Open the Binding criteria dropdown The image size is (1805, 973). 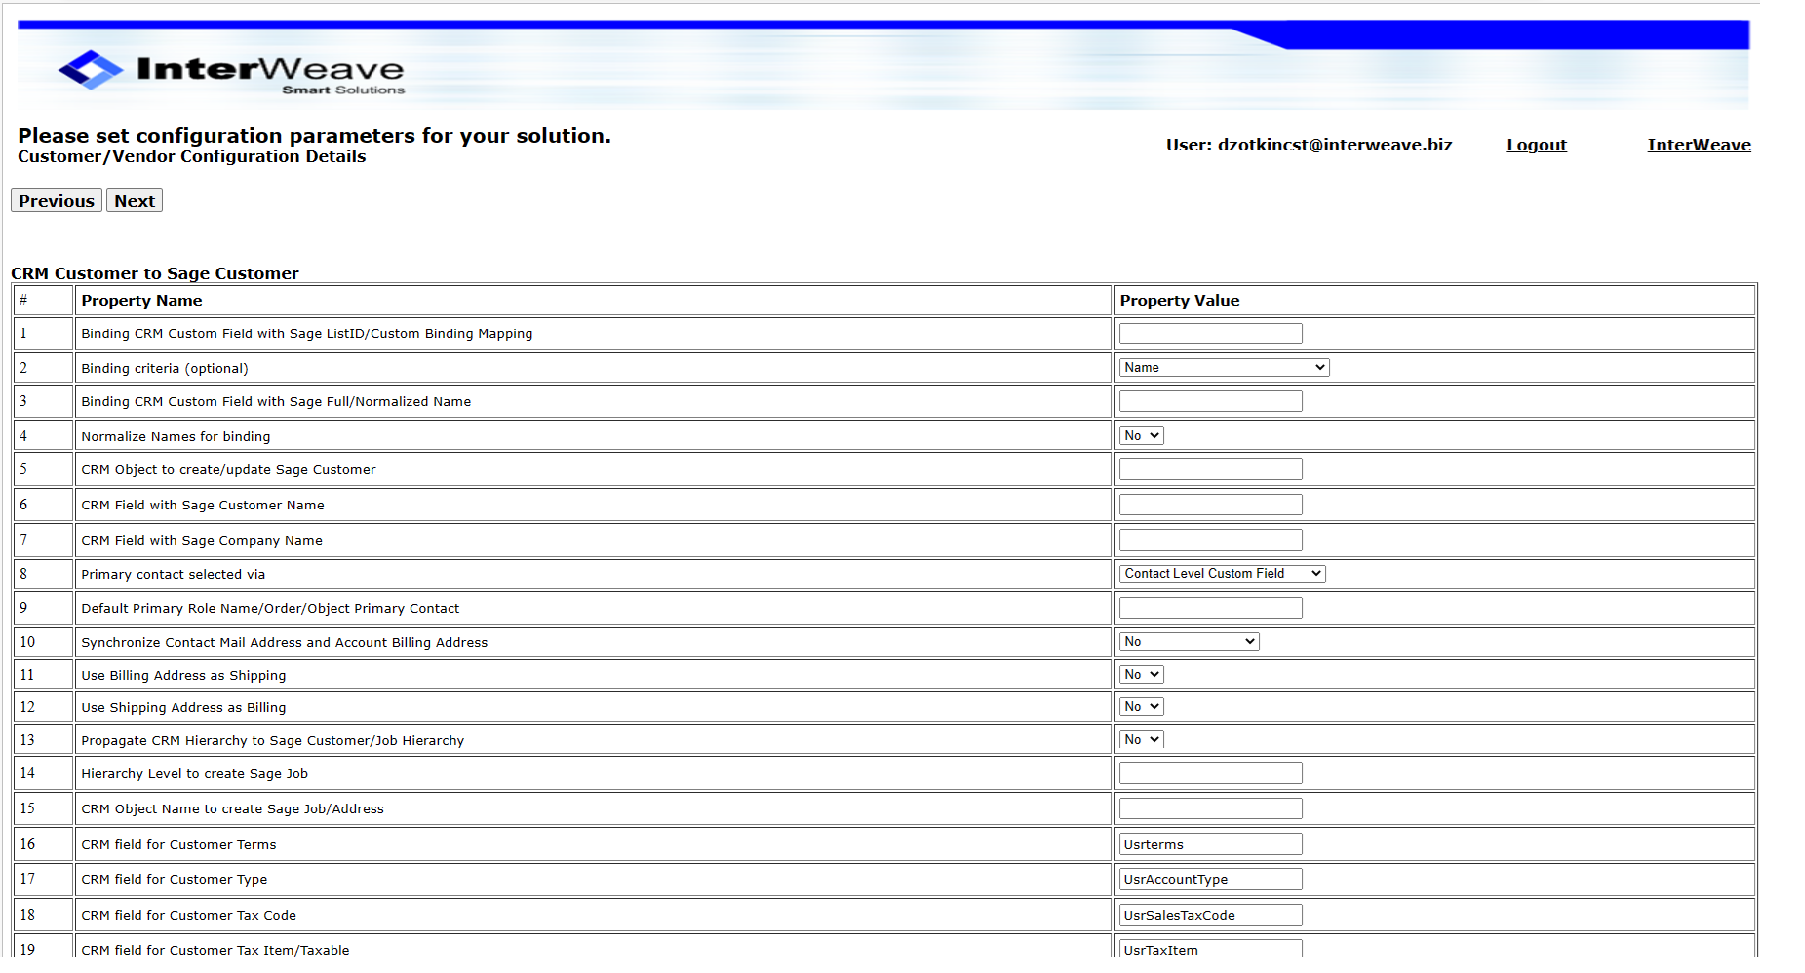1223,366
